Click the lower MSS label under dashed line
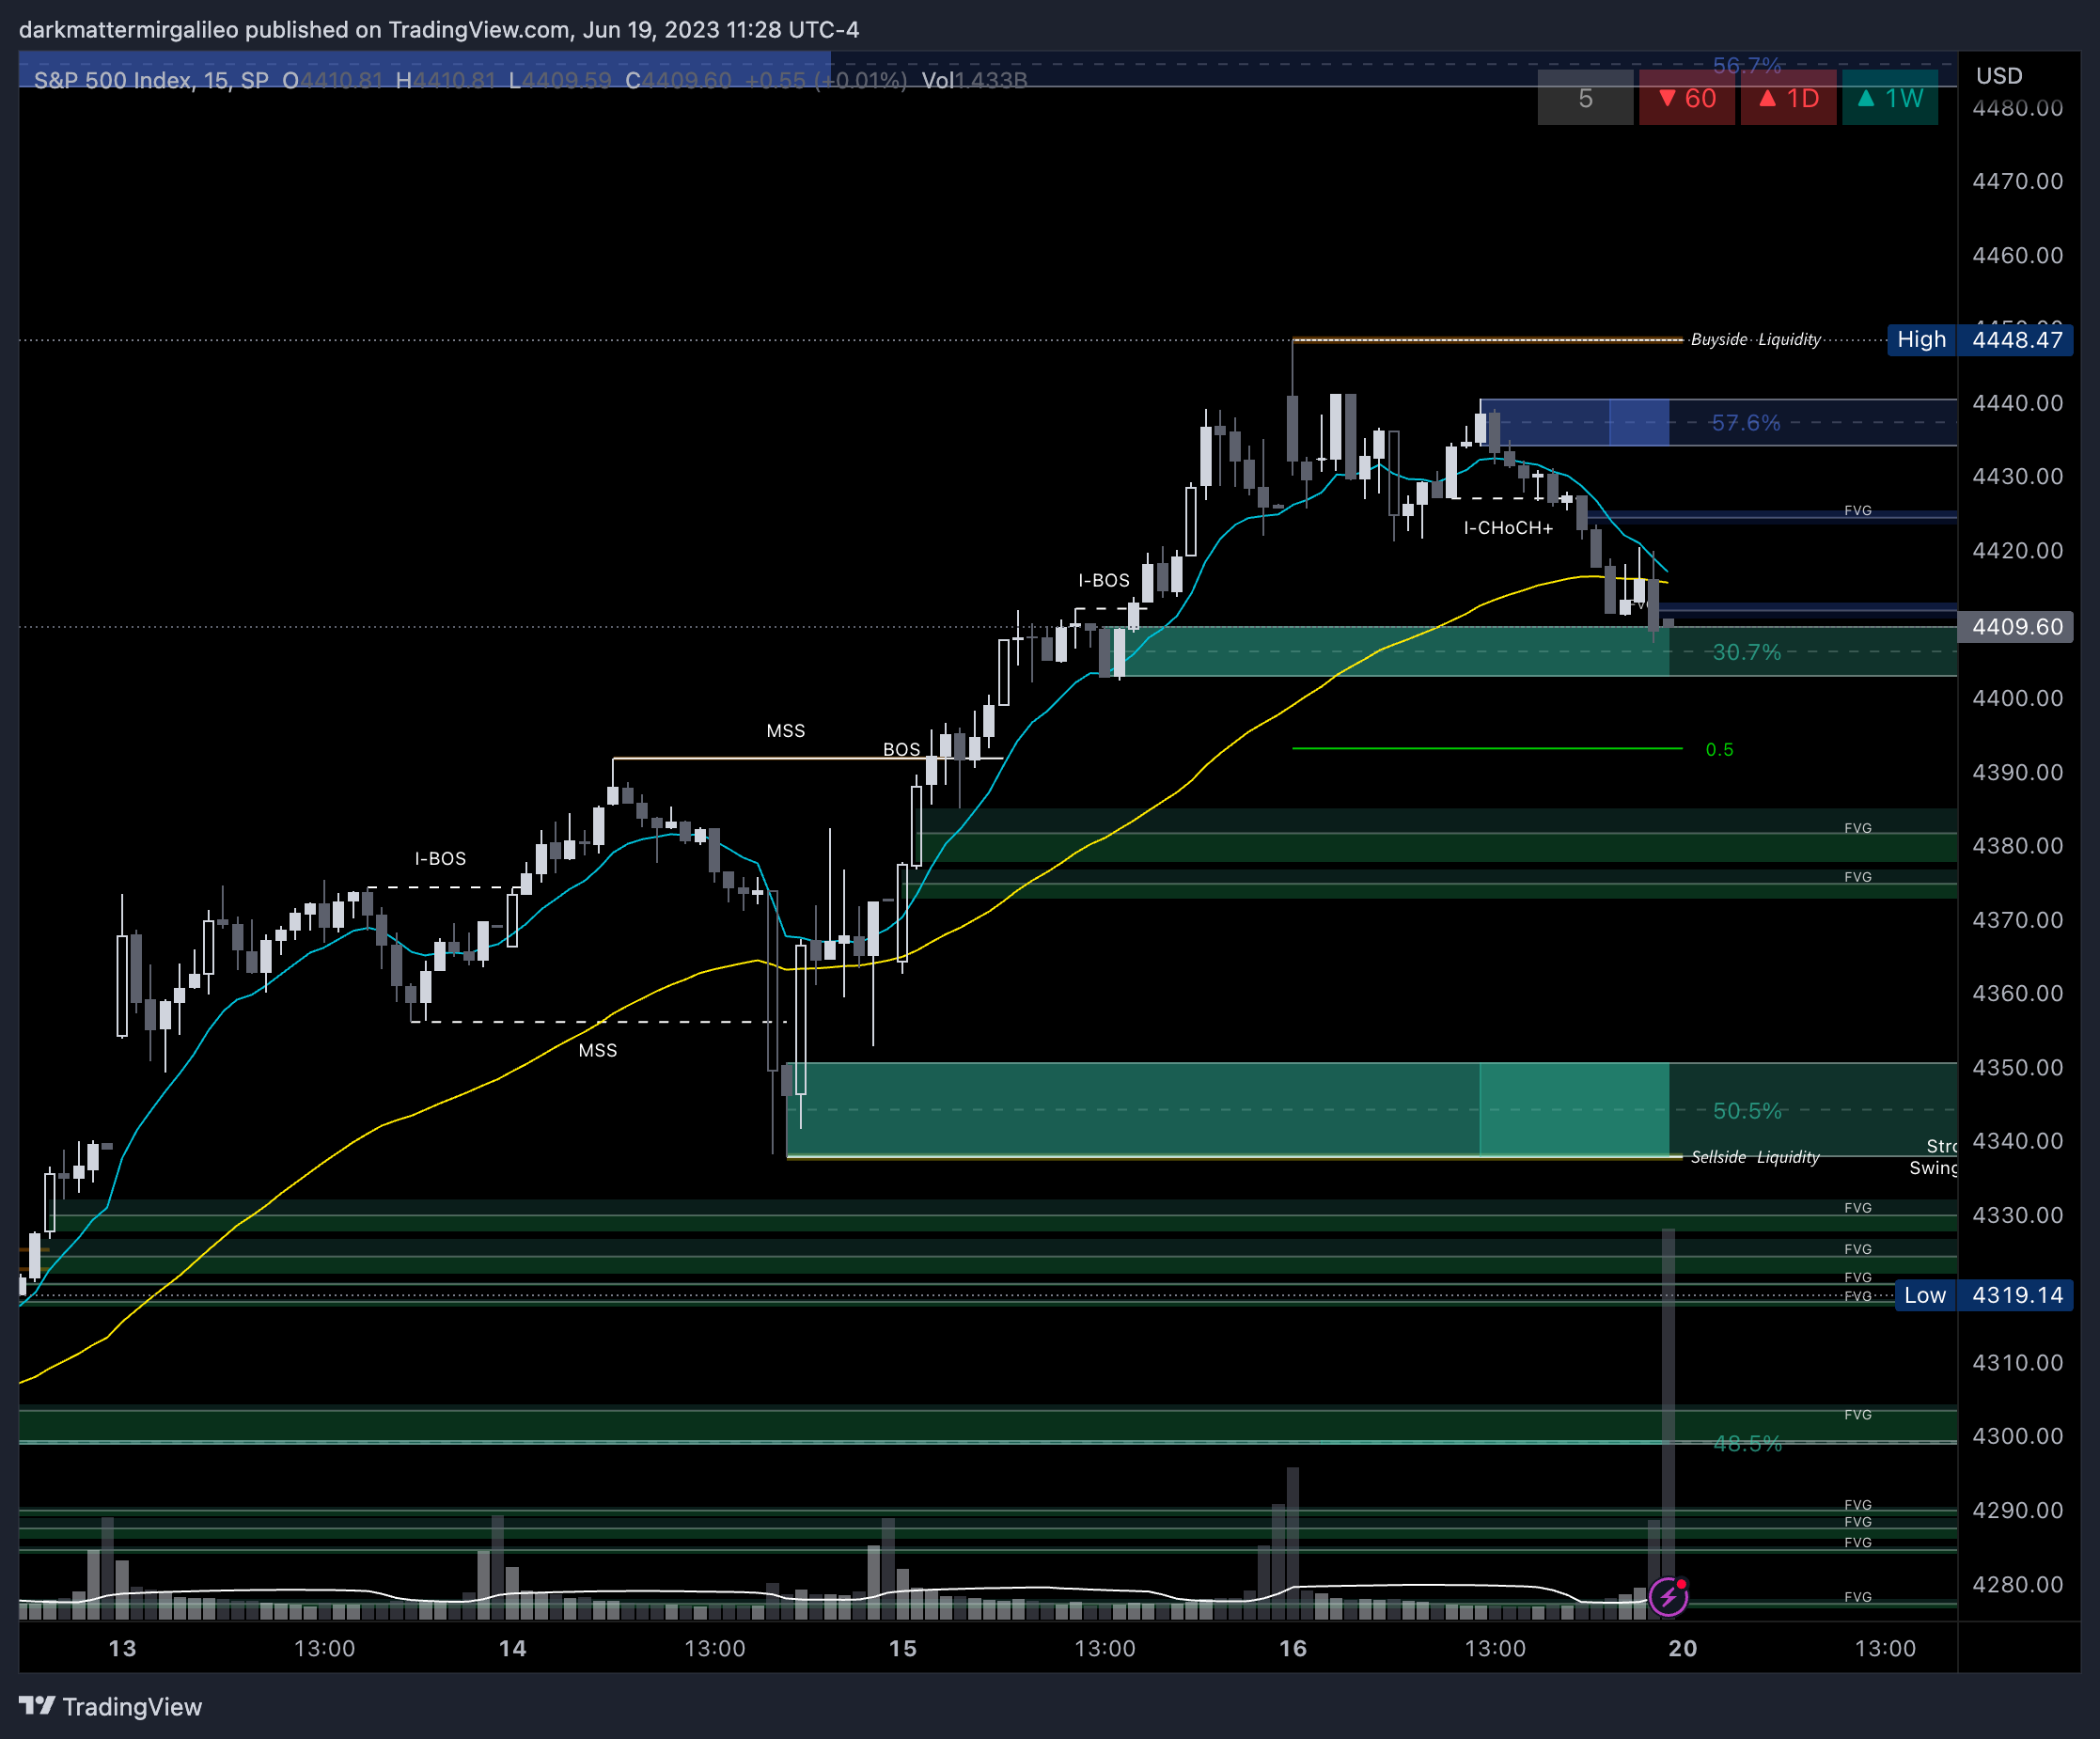2100x1739 pixels. (597, 1050)
